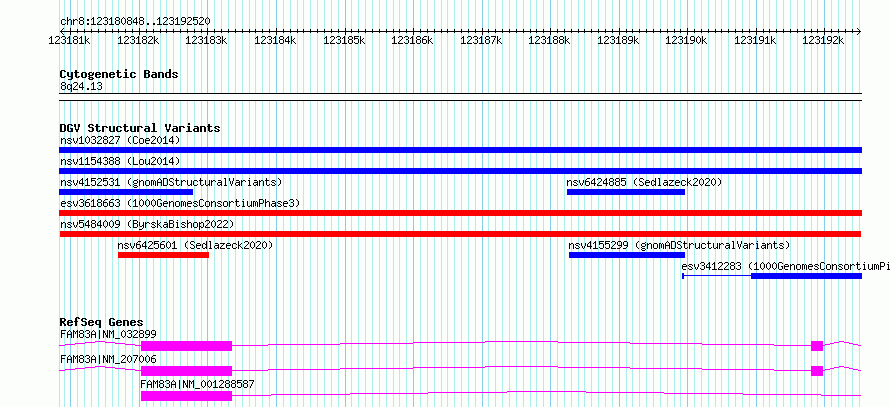This screenshot has width=890, height=407.
Task: Click the 123184k ruler label
Action: (275, 40)
